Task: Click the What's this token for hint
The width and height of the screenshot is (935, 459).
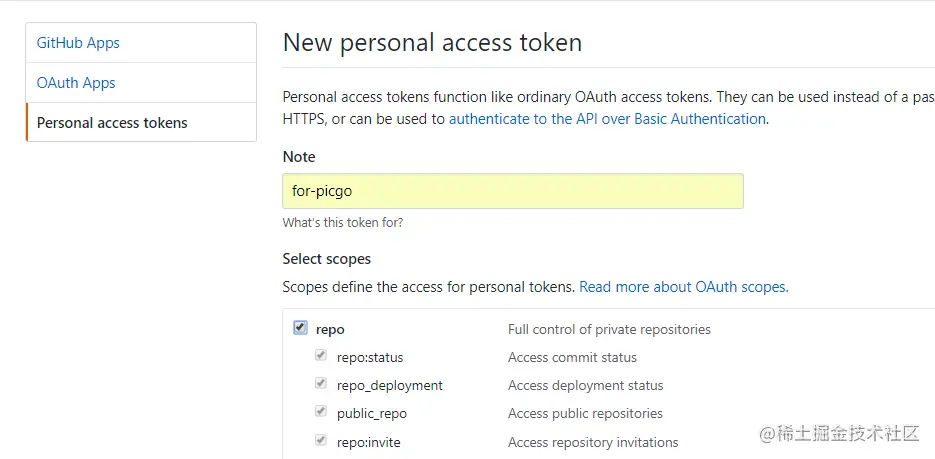Action: [343, 223]
